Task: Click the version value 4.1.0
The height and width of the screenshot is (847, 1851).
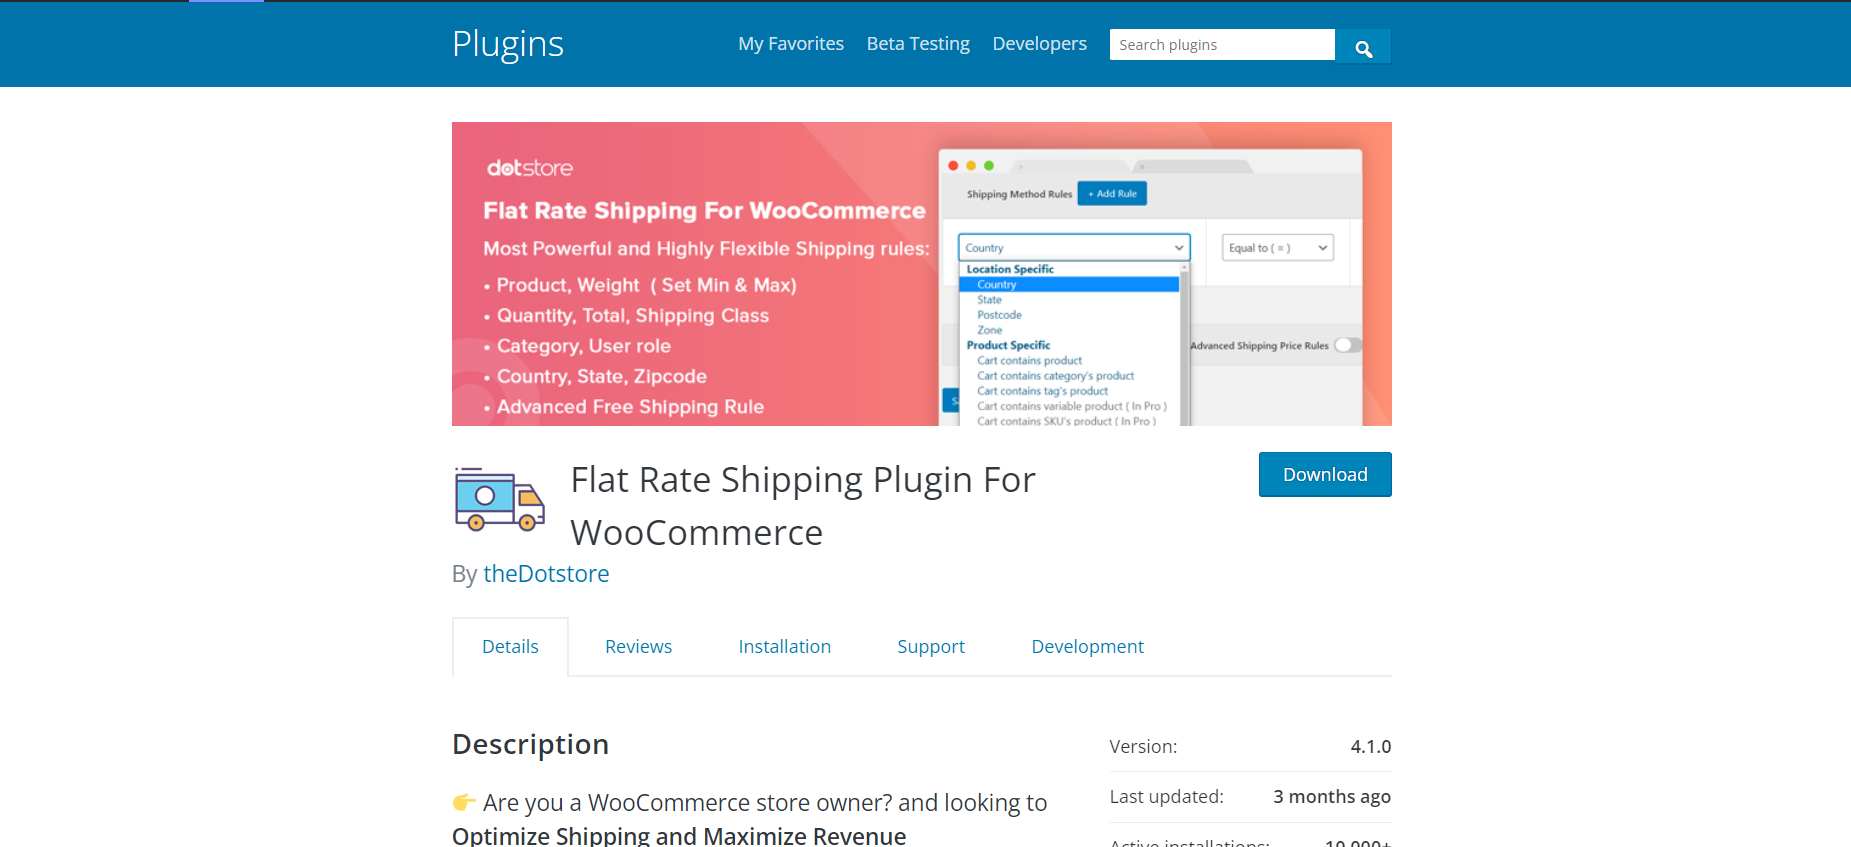Action: (x=1370, y=747)
